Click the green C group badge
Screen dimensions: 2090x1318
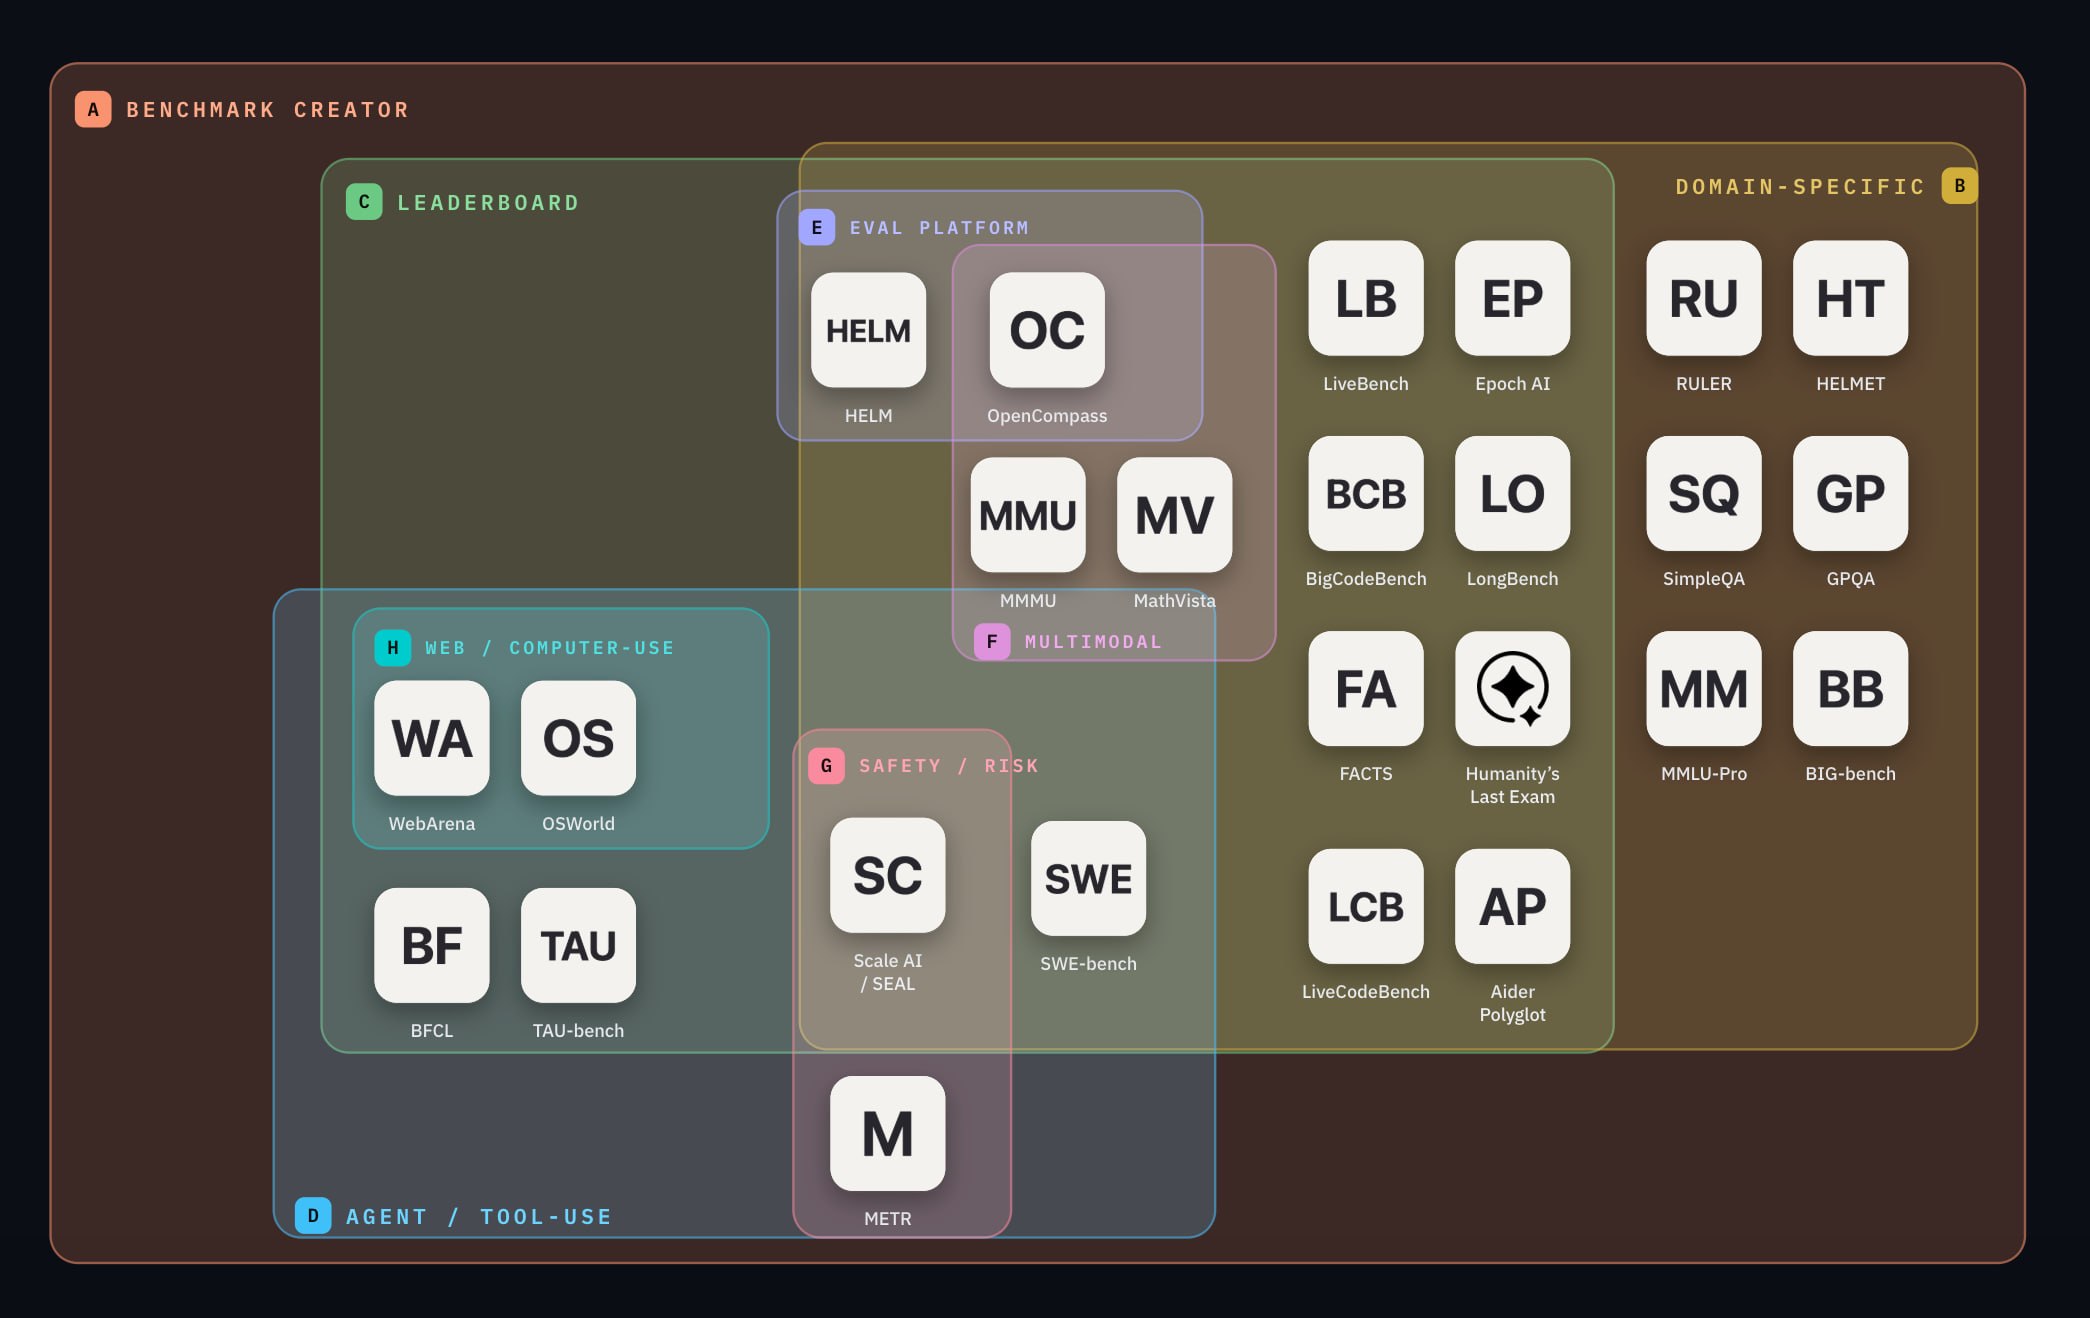(364, 202)
